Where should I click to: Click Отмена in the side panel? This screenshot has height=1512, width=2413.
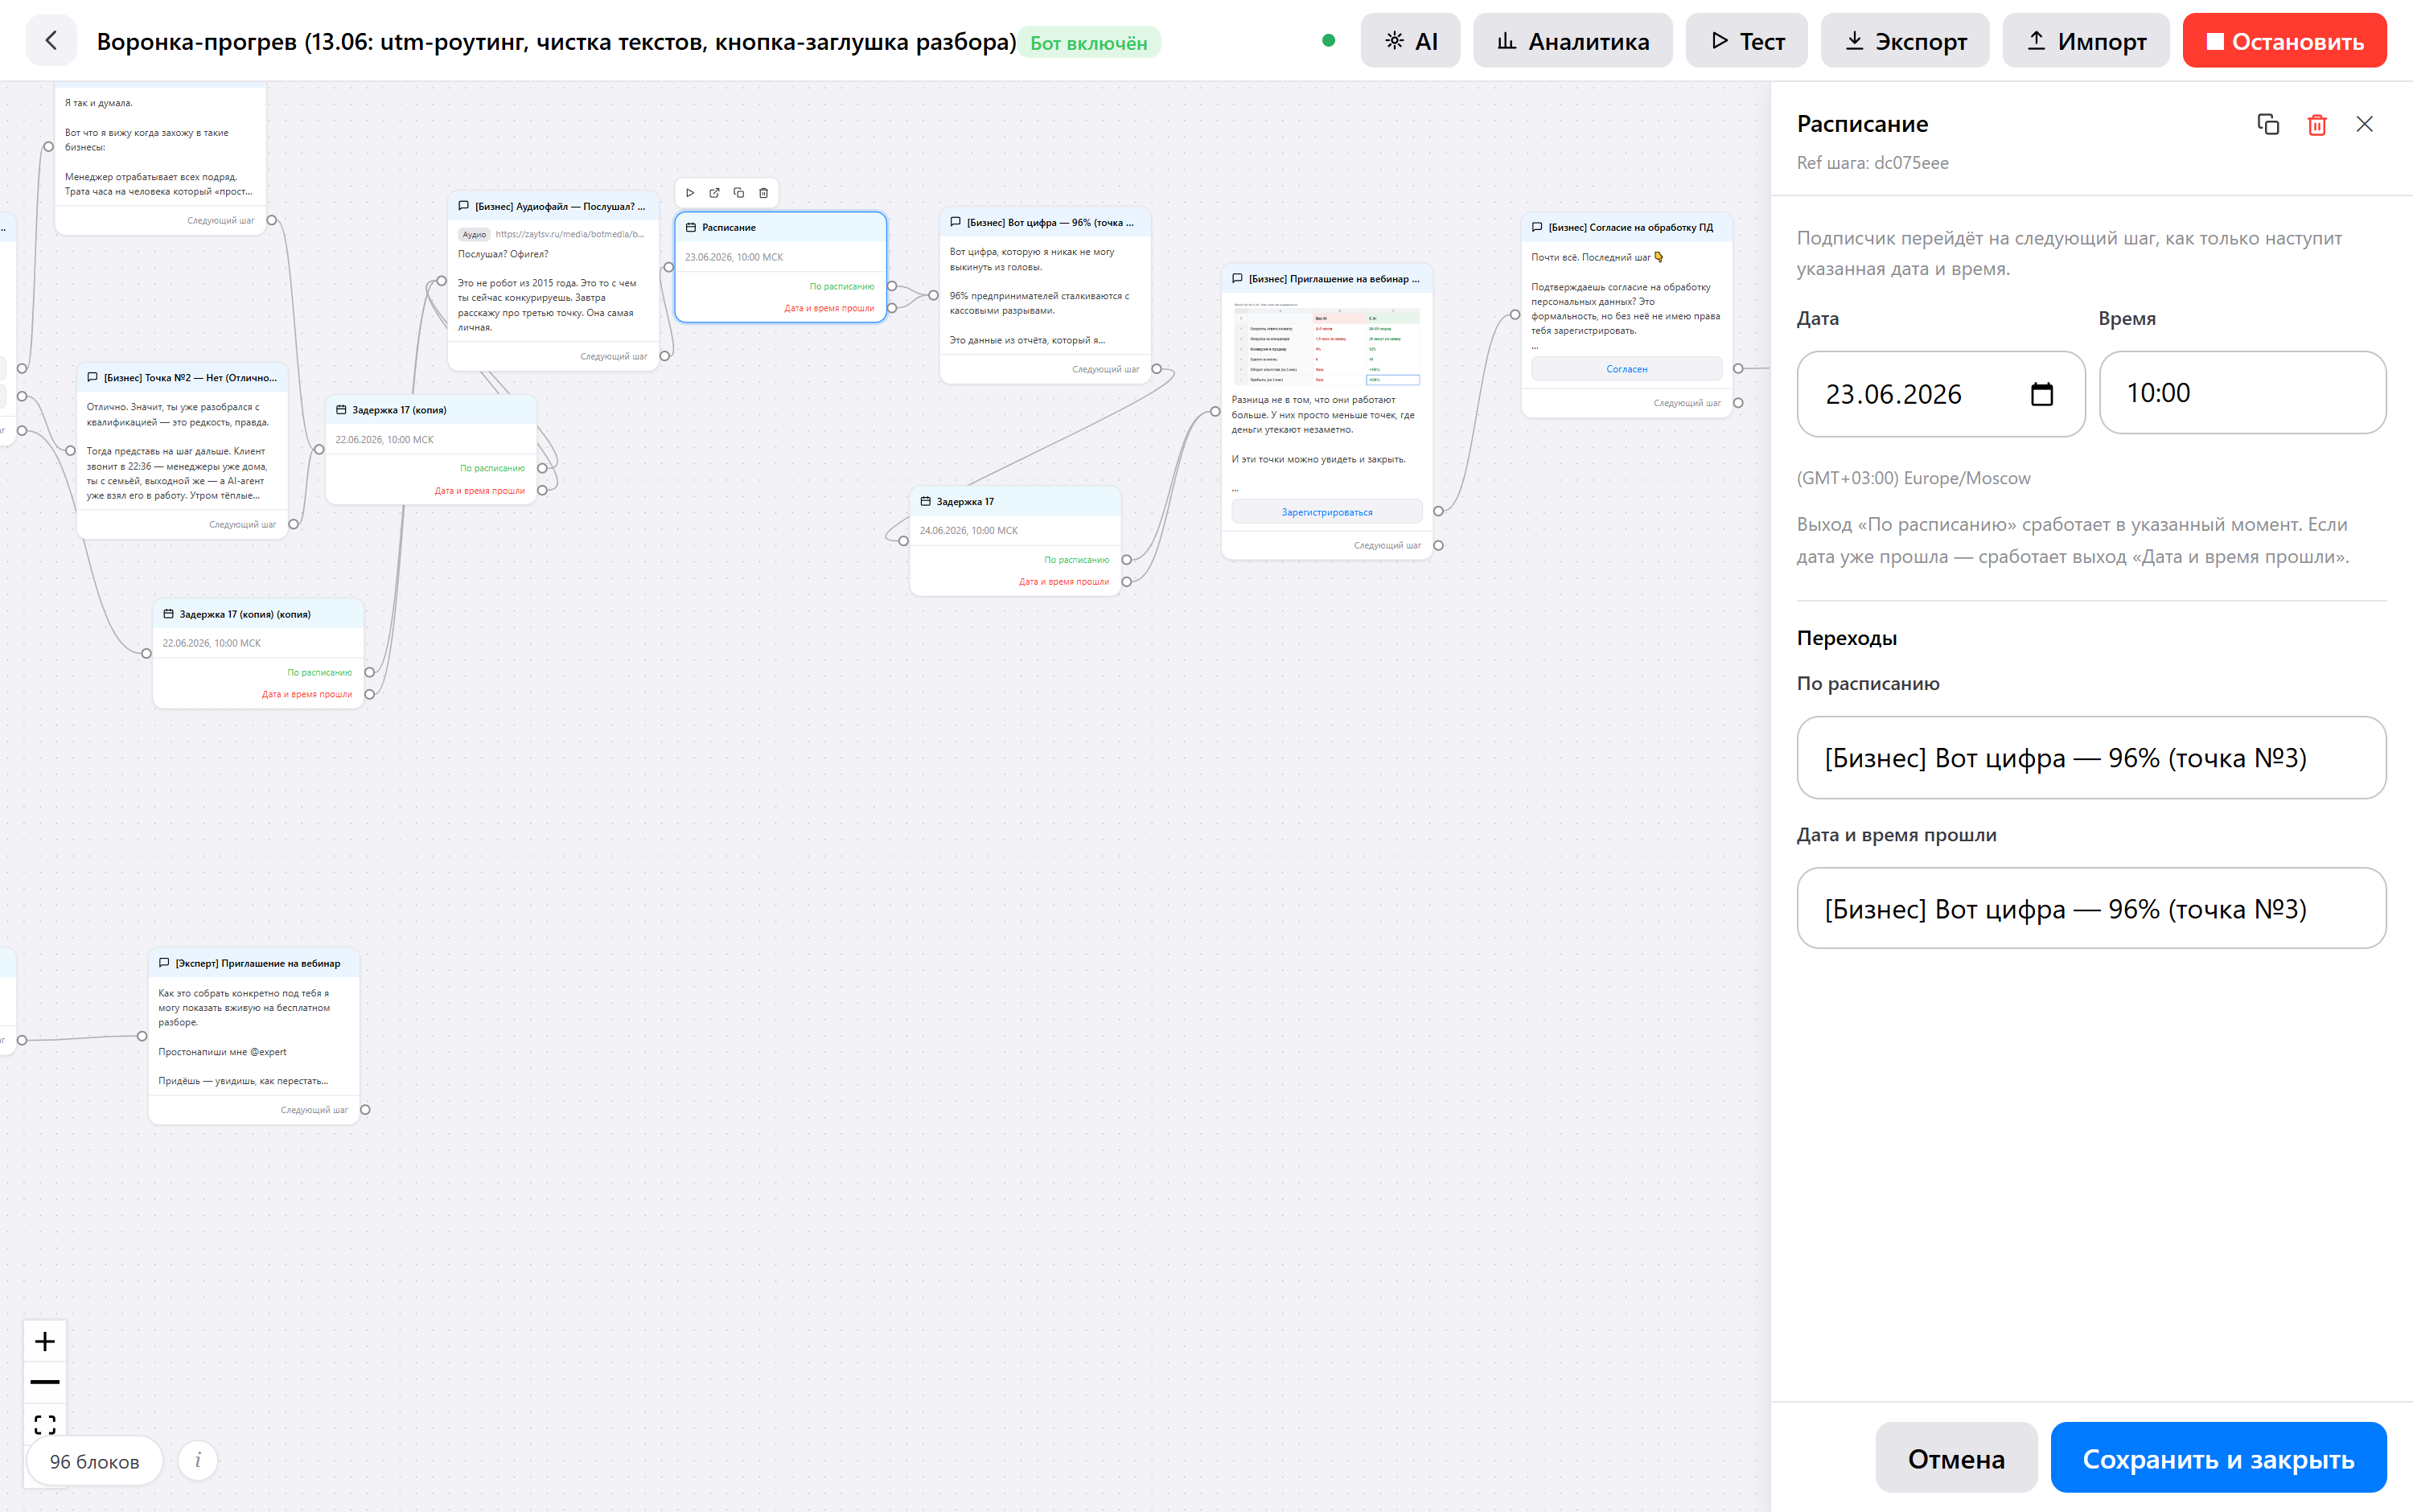click(1956, 1458)
